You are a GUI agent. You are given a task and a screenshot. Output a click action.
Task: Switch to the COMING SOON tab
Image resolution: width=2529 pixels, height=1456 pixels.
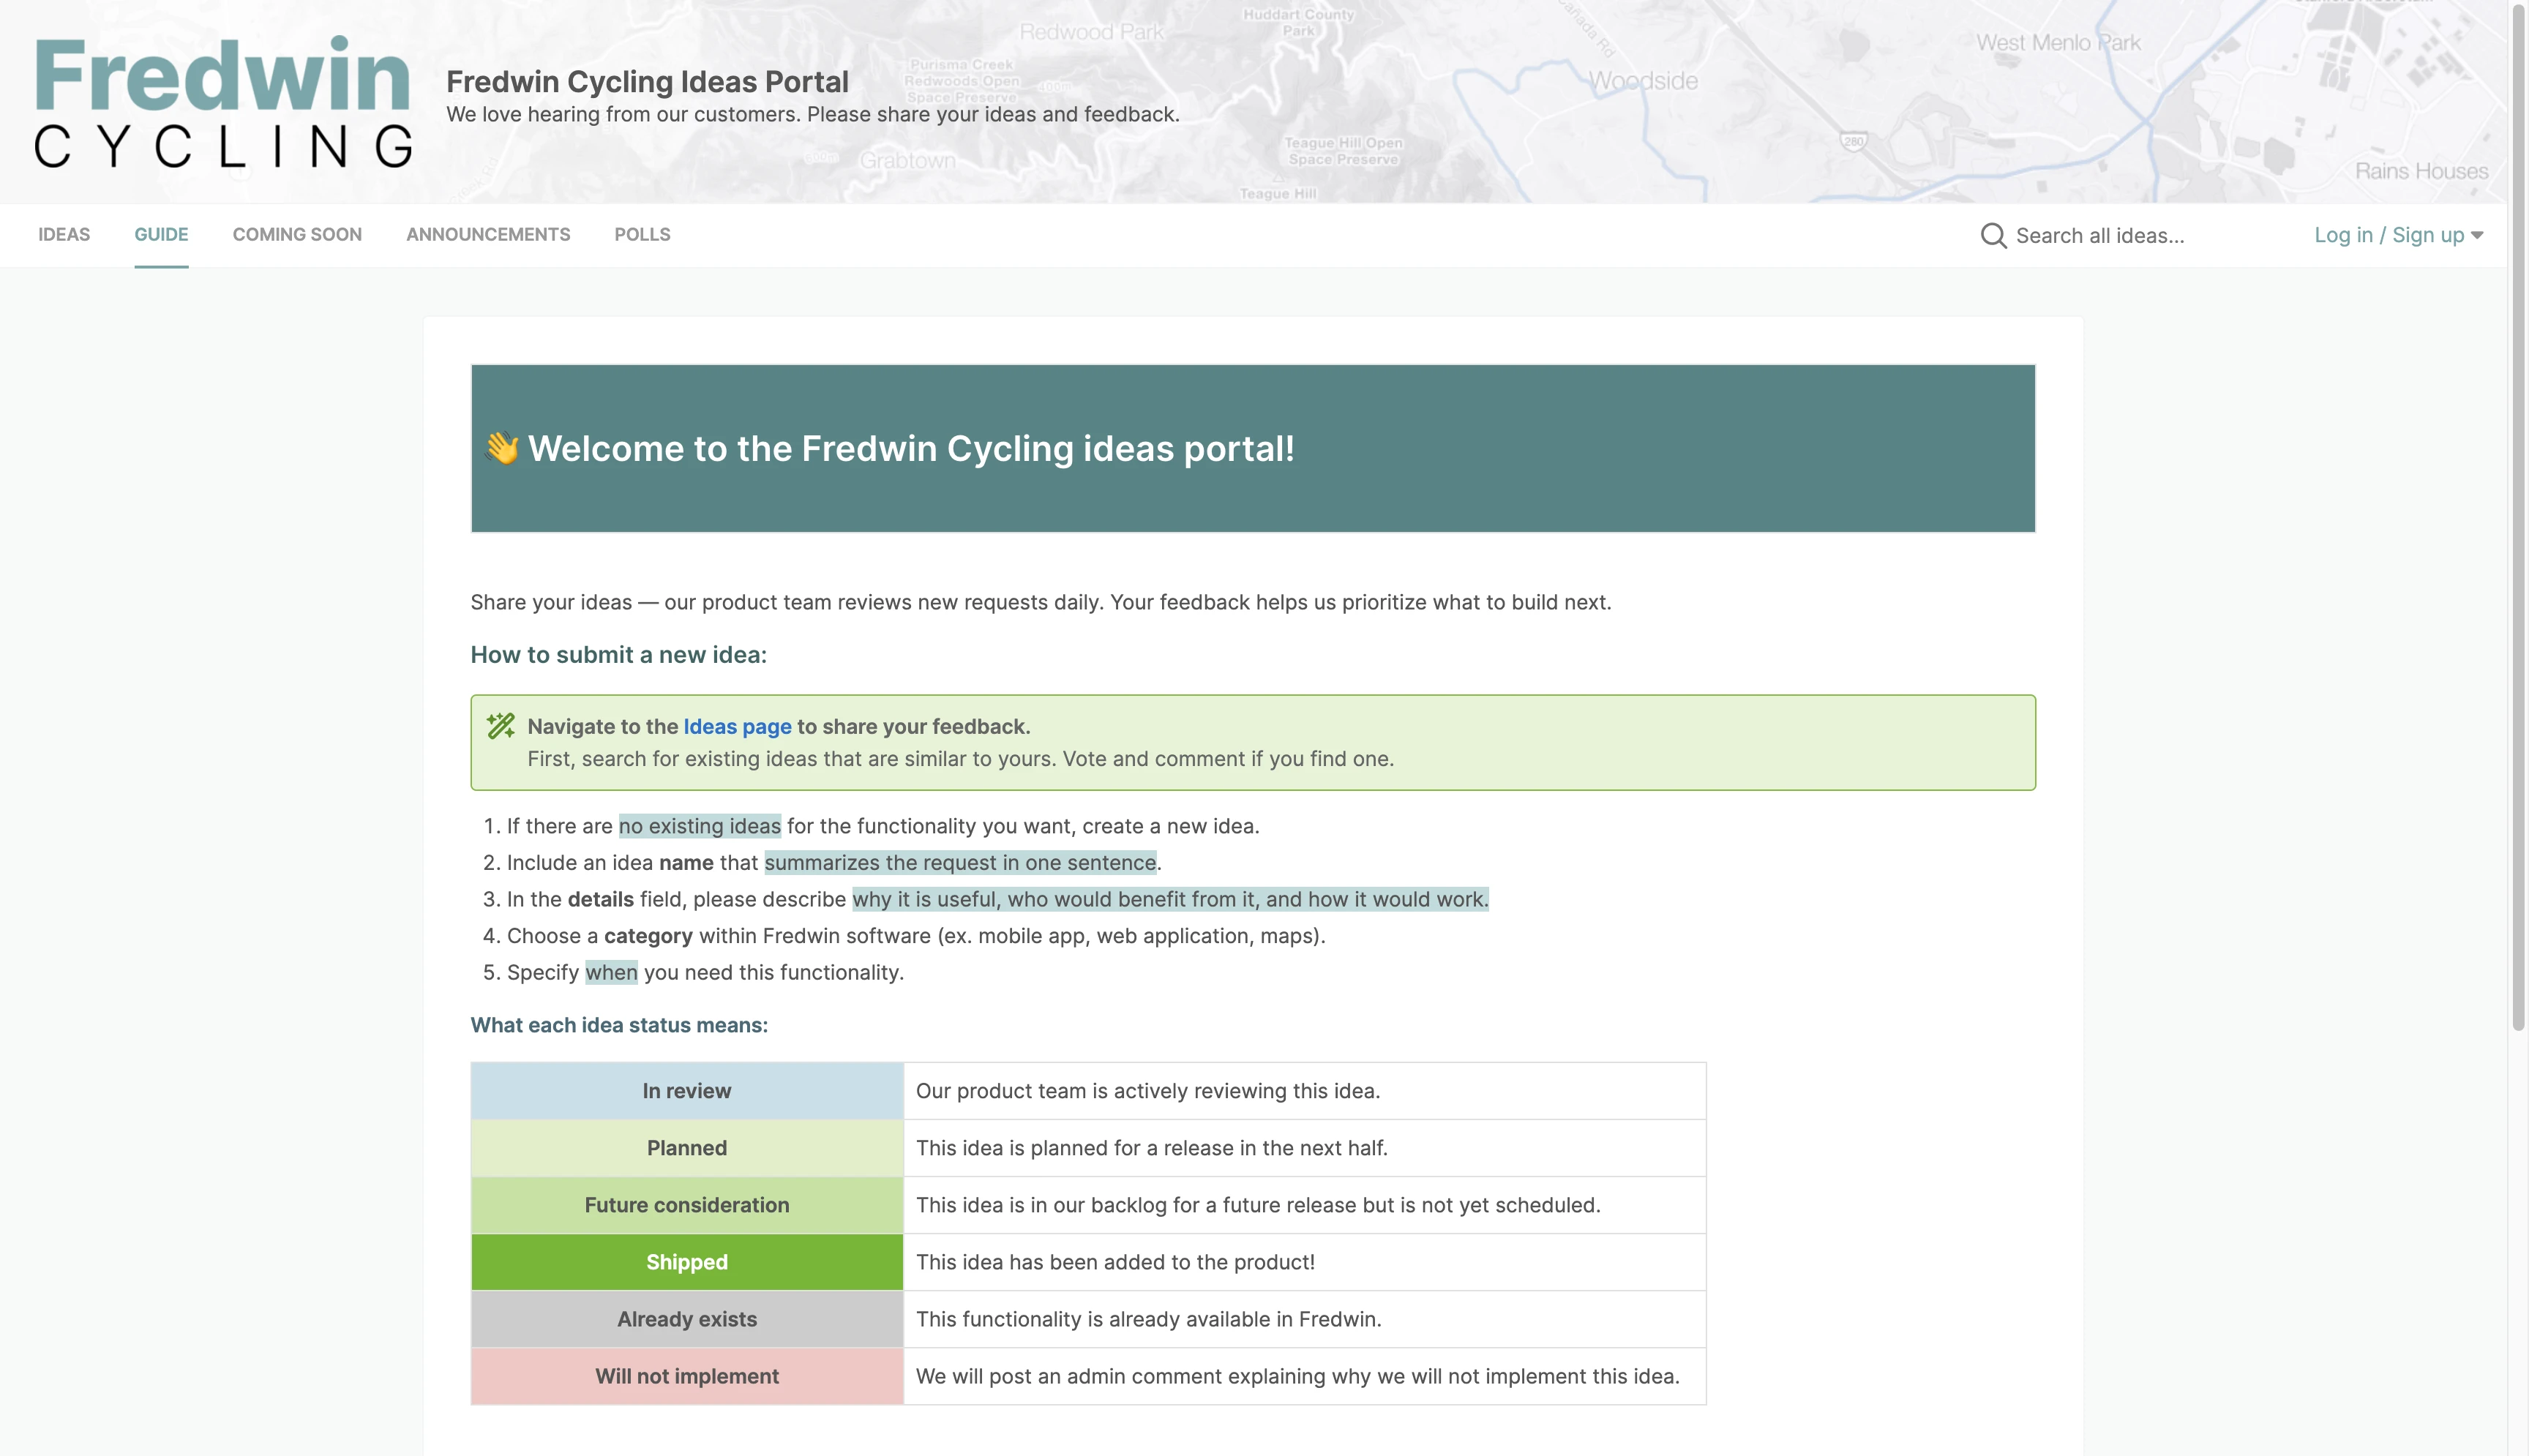(297, 234)
